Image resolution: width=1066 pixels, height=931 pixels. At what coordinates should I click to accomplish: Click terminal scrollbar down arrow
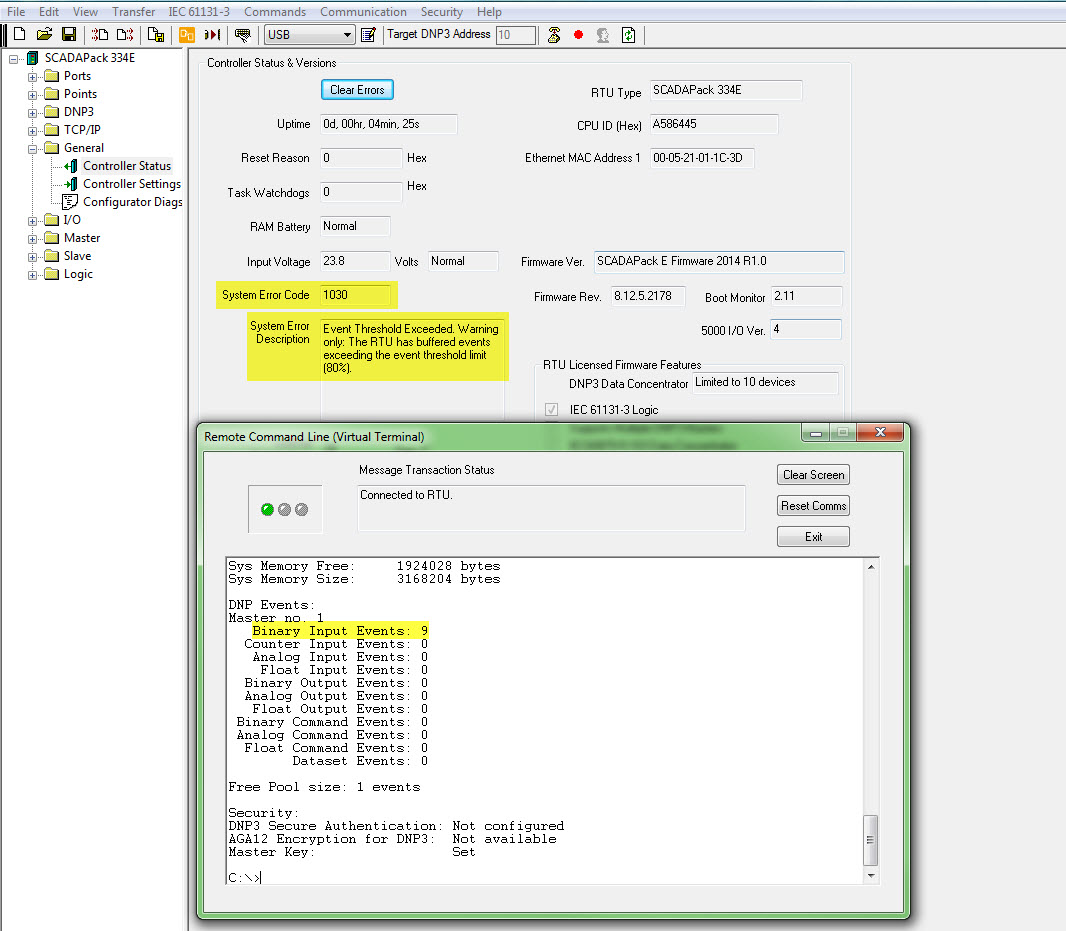coord(871,875)
